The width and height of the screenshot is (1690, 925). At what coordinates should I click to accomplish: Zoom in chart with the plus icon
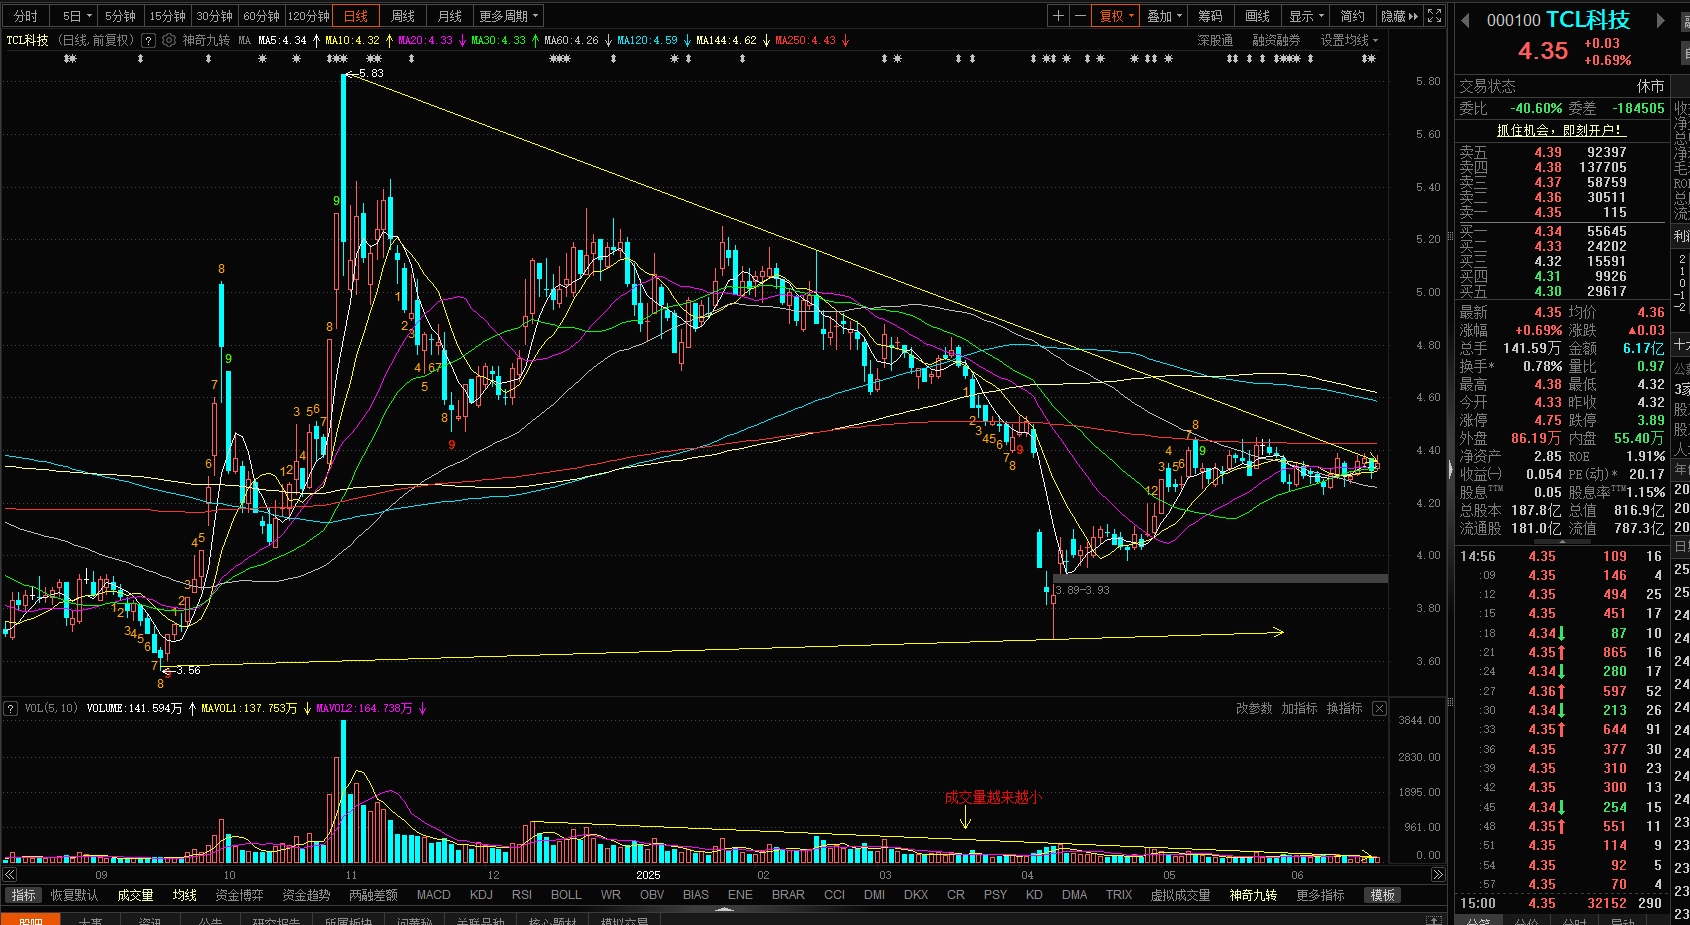(1058, 16)
